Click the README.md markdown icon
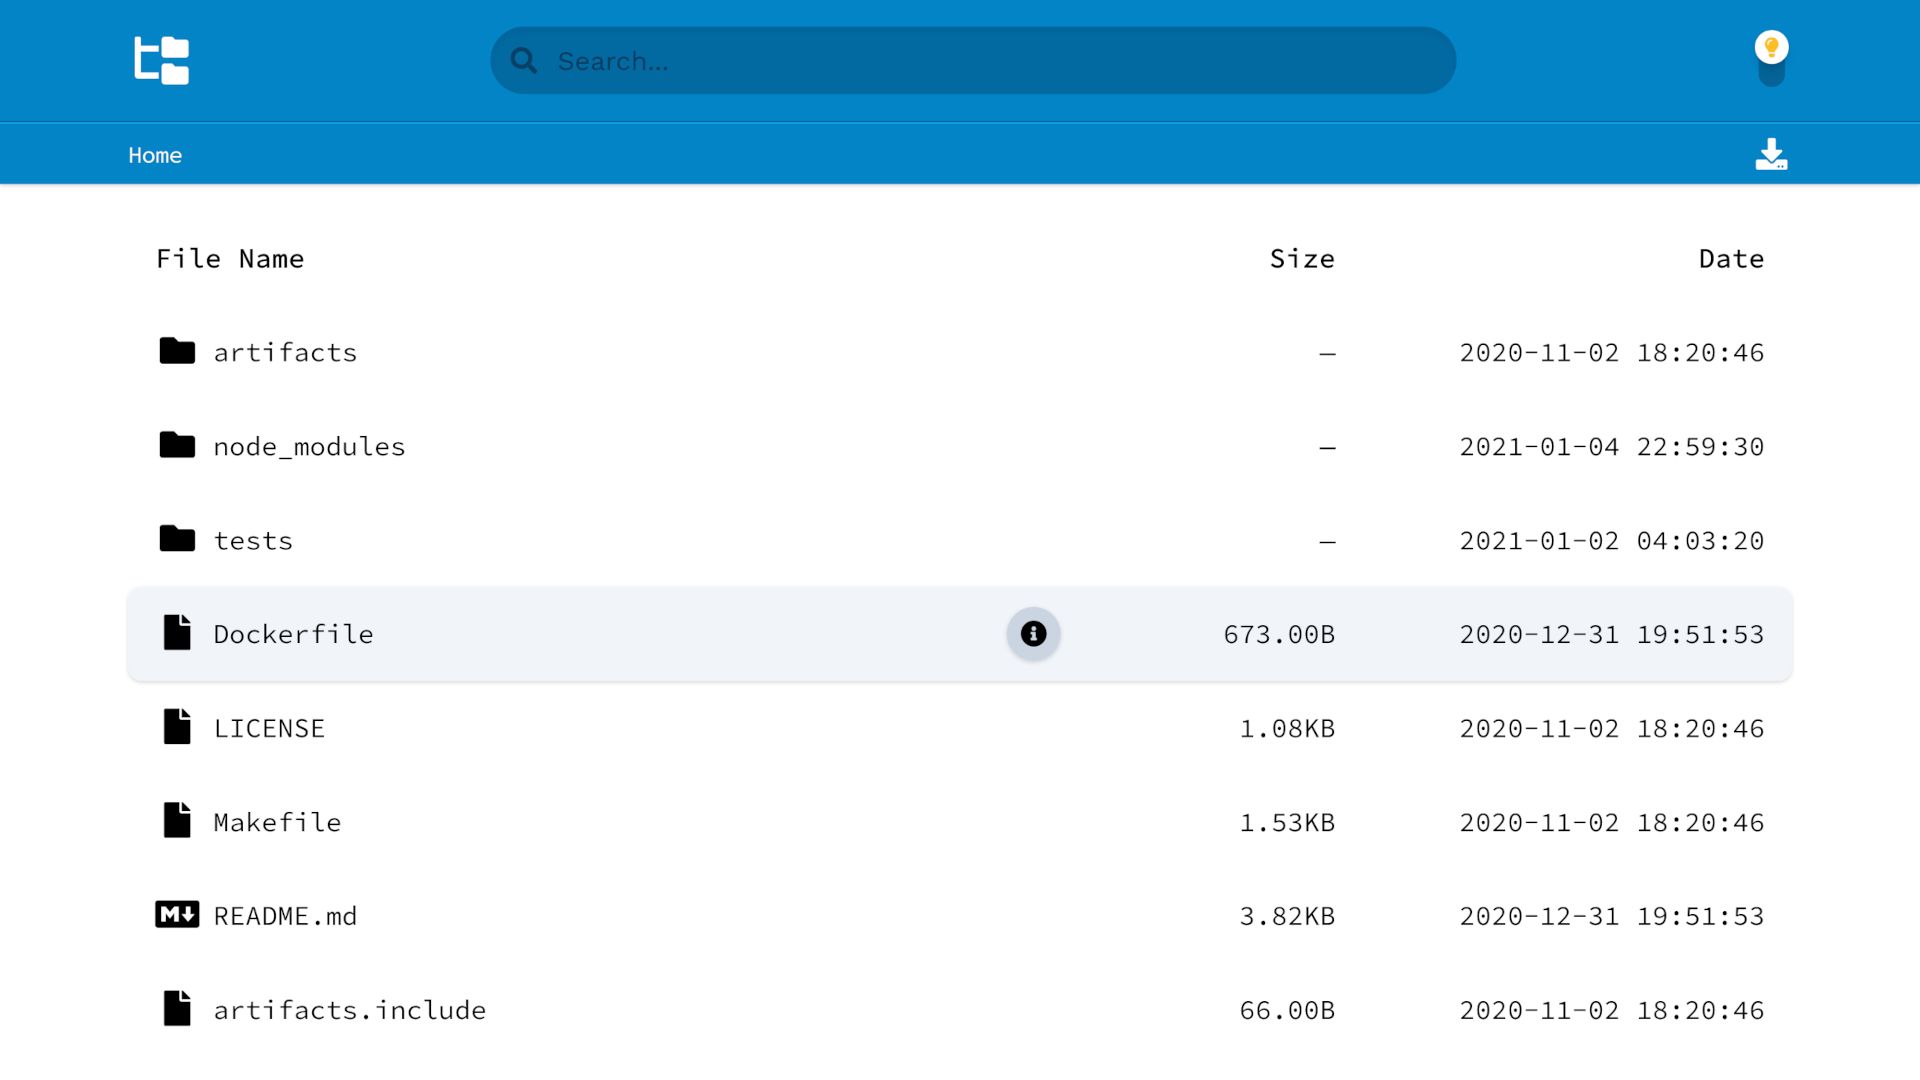The width and height of the screenshot is (1920, 1080). (177, 915)
